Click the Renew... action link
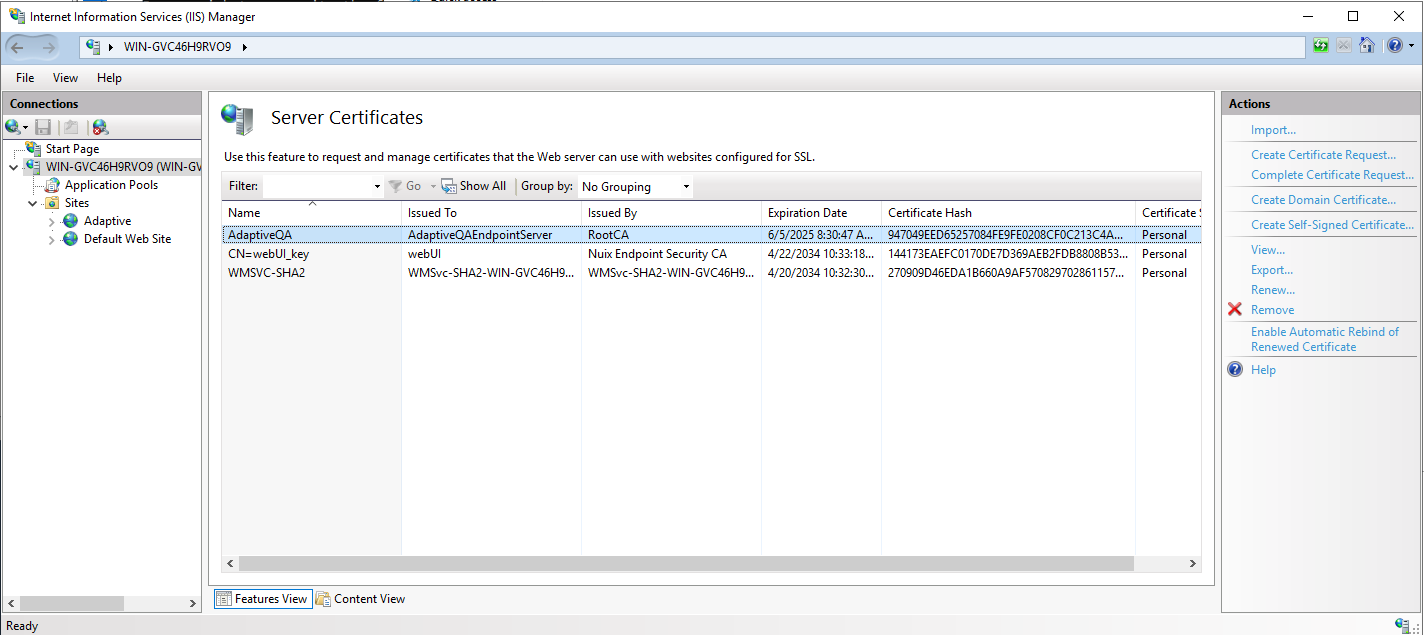1424x635 pixels. (1273, 290)
